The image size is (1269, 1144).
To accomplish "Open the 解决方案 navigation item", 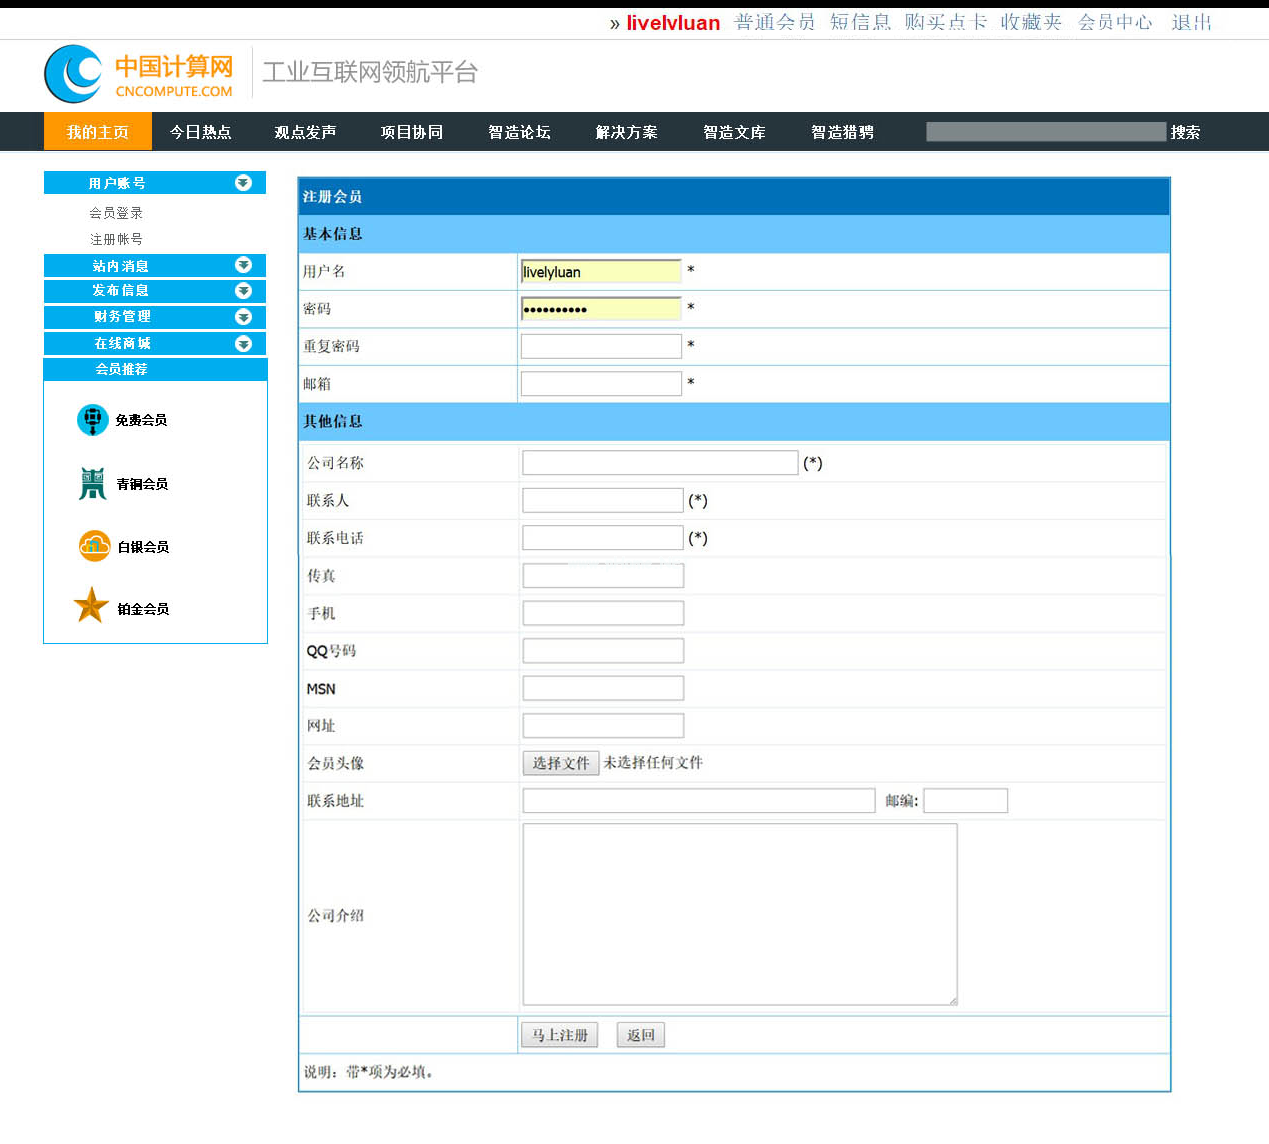I will [x=626, y=132].
